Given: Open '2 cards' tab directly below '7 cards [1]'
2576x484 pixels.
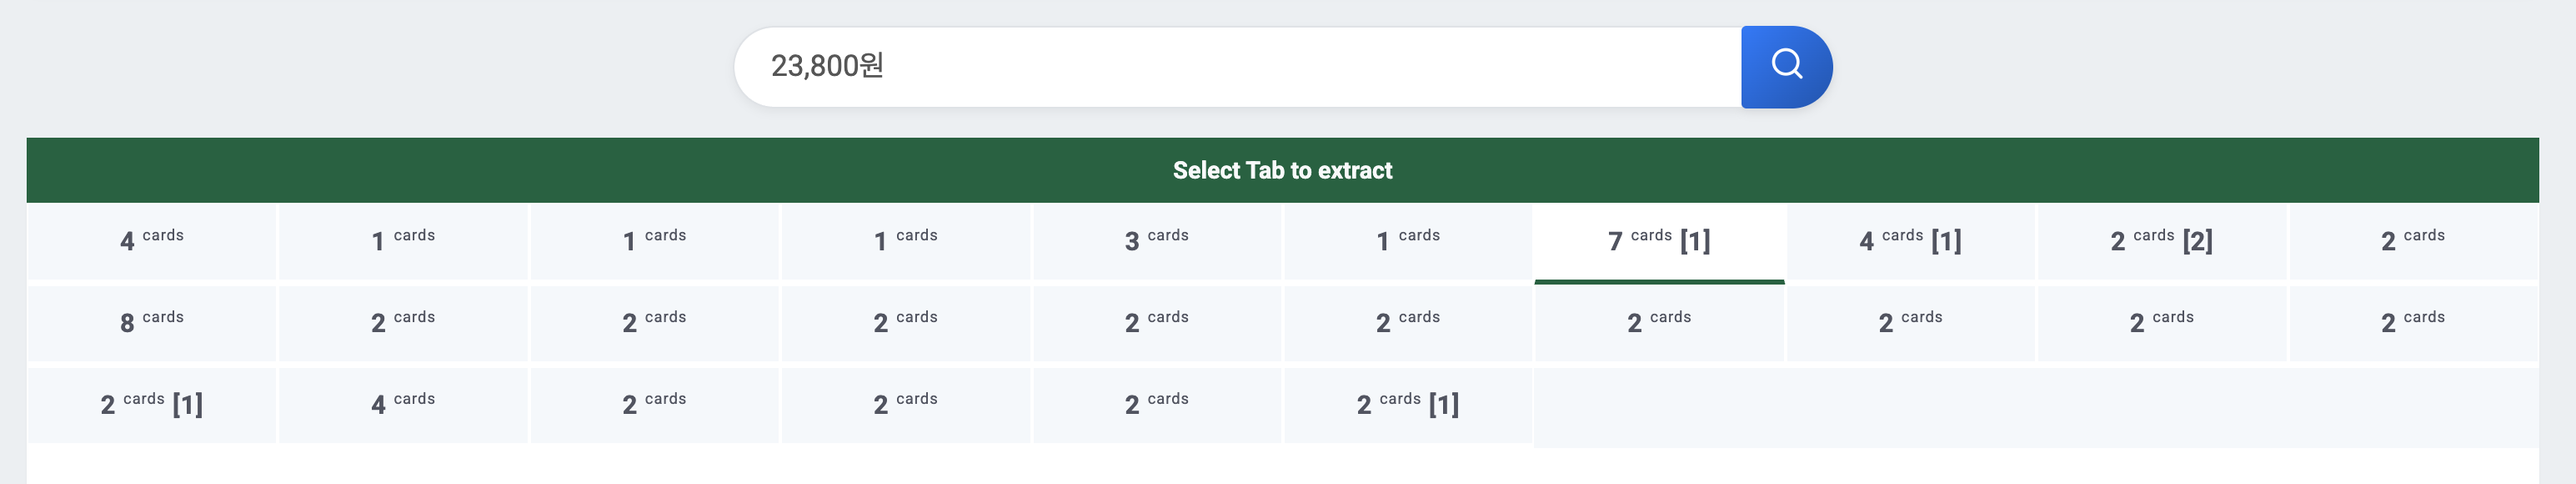Looking at the screenshot, I should [x=1659, y=323].
